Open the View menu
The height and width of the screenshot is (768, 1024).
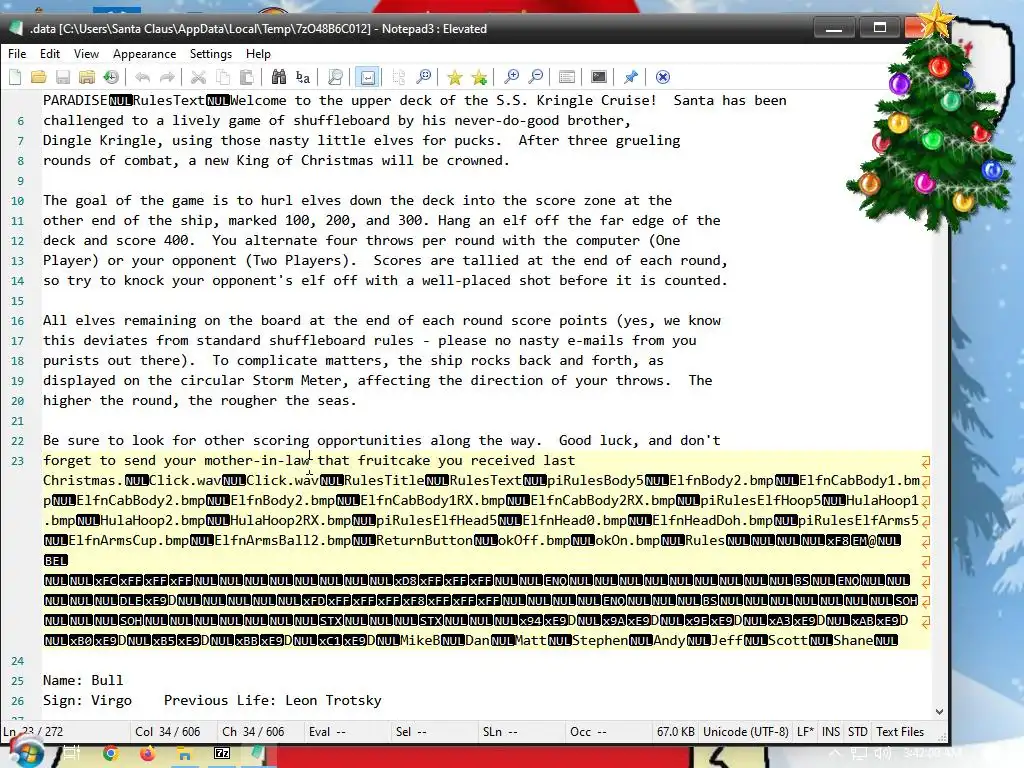tap(86, 54)
